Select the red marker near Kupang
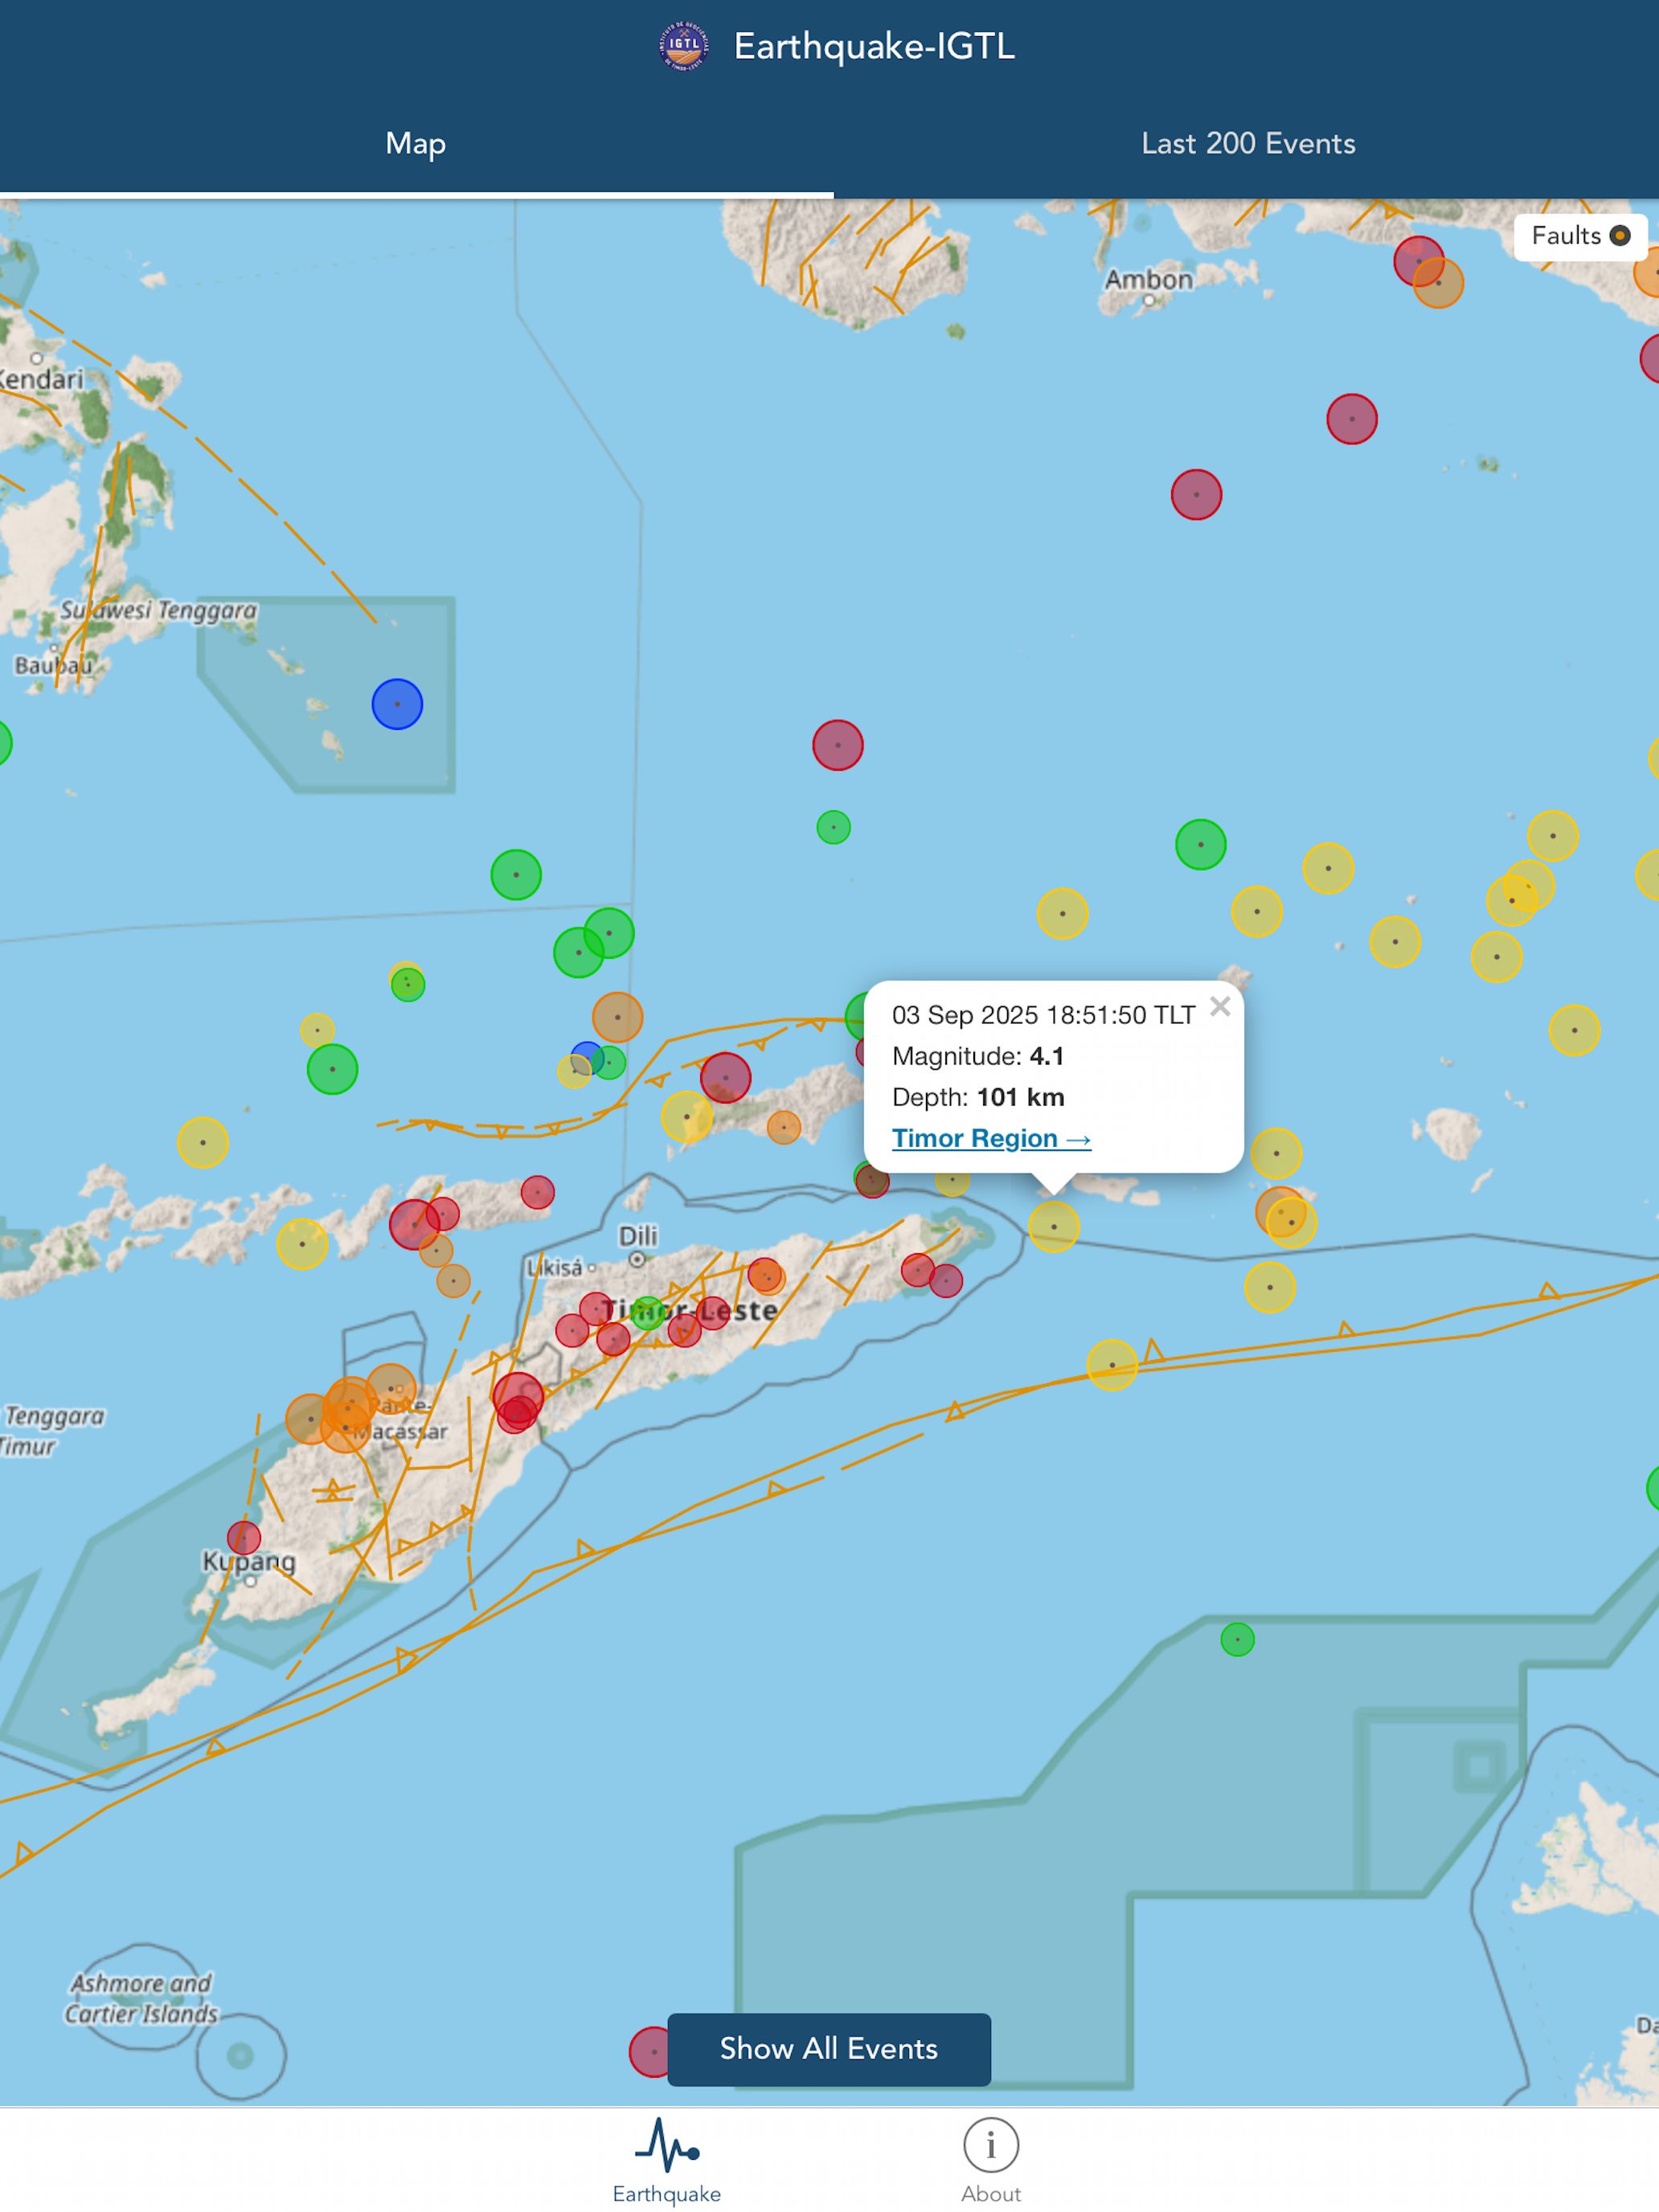 click(244, 1537)
